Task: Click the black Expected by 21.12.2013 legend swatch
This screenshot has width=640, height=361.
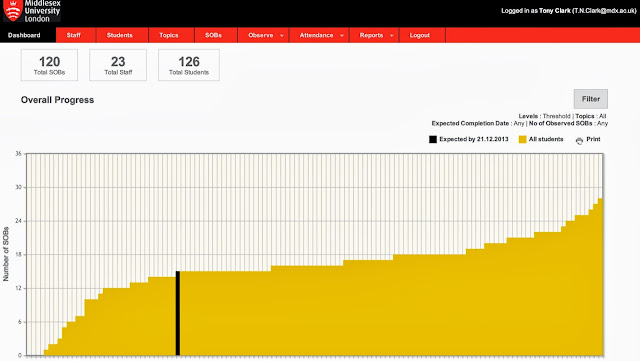Action: 433,139
